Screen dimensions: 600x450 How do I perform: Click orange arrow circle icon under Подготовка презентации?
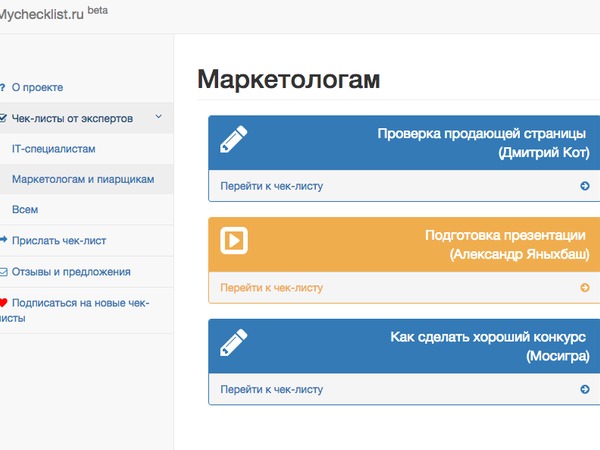pos(585,288)
